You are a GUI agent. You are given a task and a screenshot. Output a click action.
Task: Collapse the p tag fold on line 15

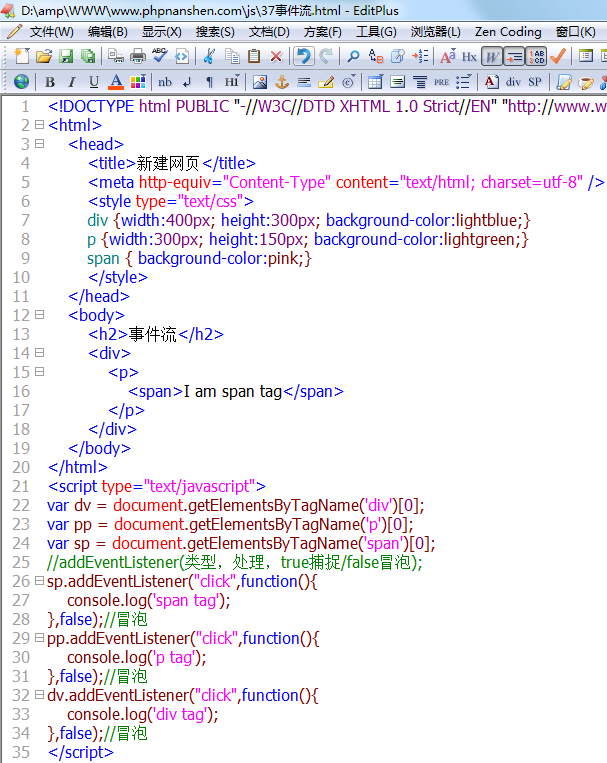click(40, 371)
